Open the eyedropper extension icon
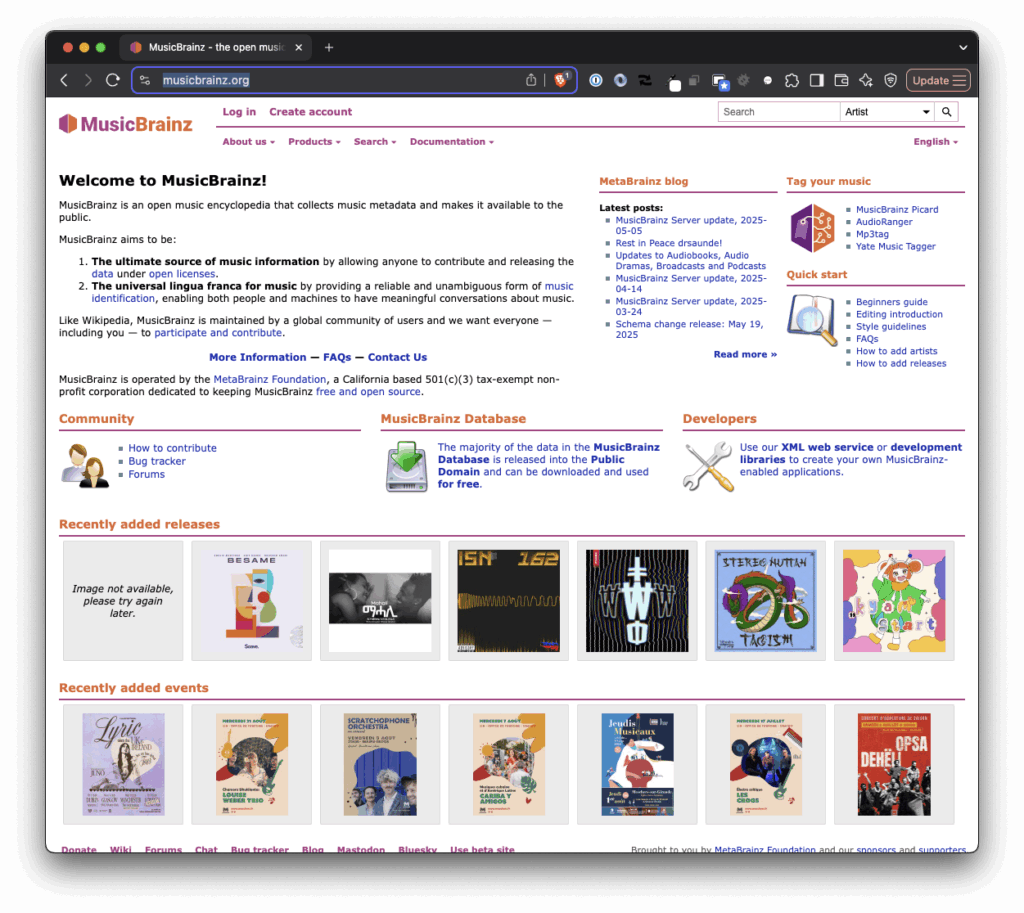 coord(673,82)
